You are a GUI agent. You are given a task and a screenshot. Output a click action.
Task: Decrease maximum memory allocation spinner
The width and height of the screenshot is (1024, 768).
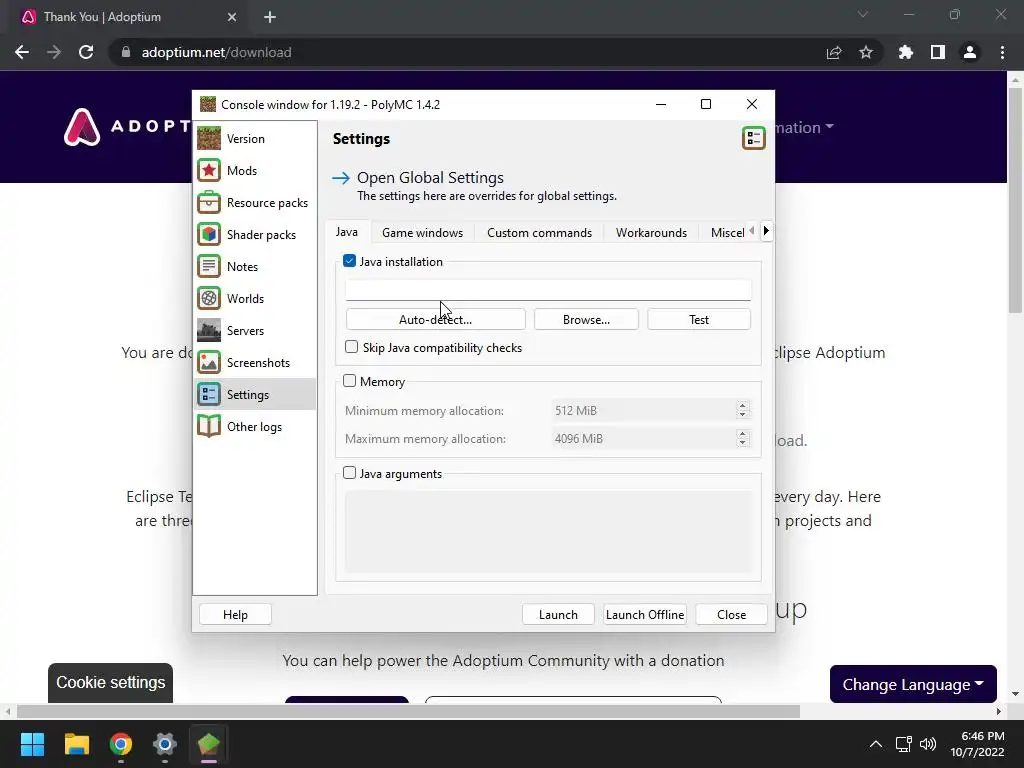click(743, 443)
